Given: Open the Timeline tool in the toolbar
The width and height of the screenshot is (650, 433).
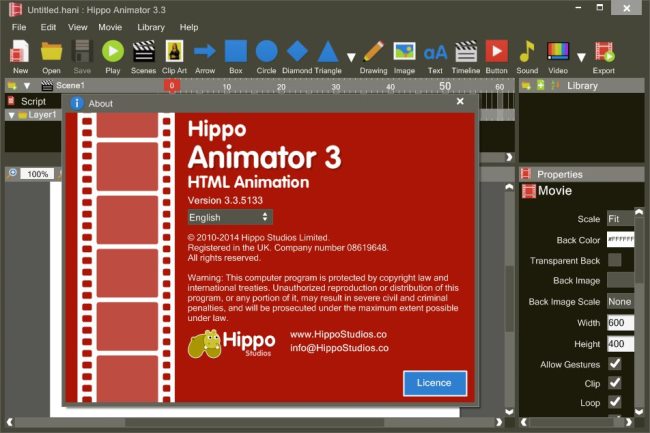Looking at the screenshot, I should point(466,57).
